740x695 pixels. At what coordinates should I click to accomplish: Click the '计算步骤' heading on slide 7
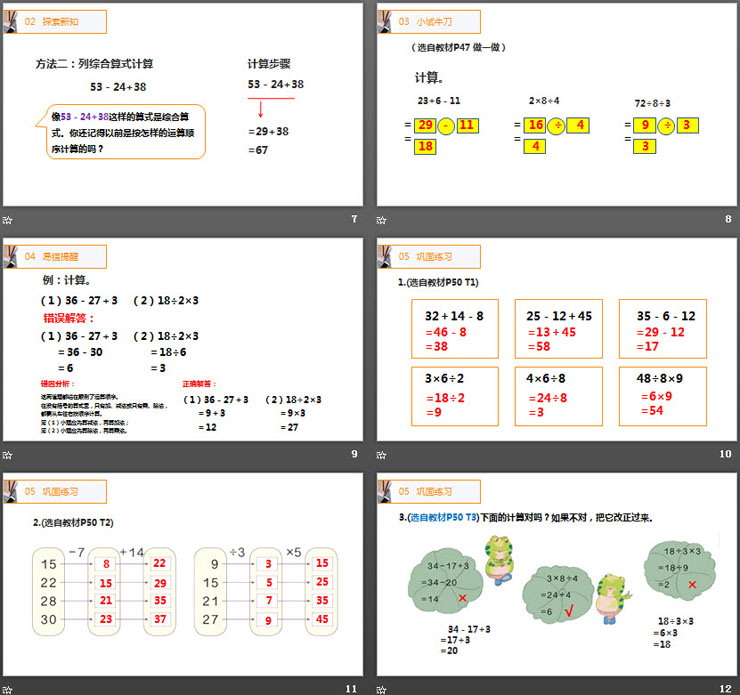(x=269, y=64)
